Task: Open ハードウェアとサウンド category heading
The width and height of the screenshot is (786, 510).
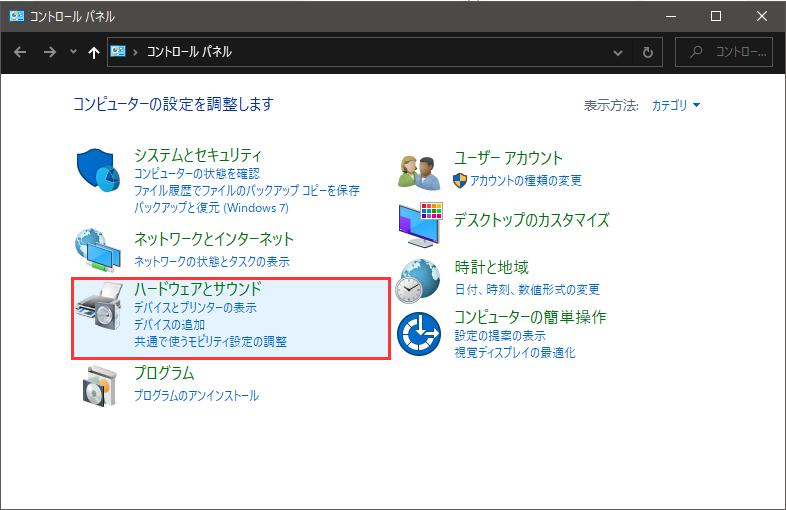Action: [x=198, y=289]
